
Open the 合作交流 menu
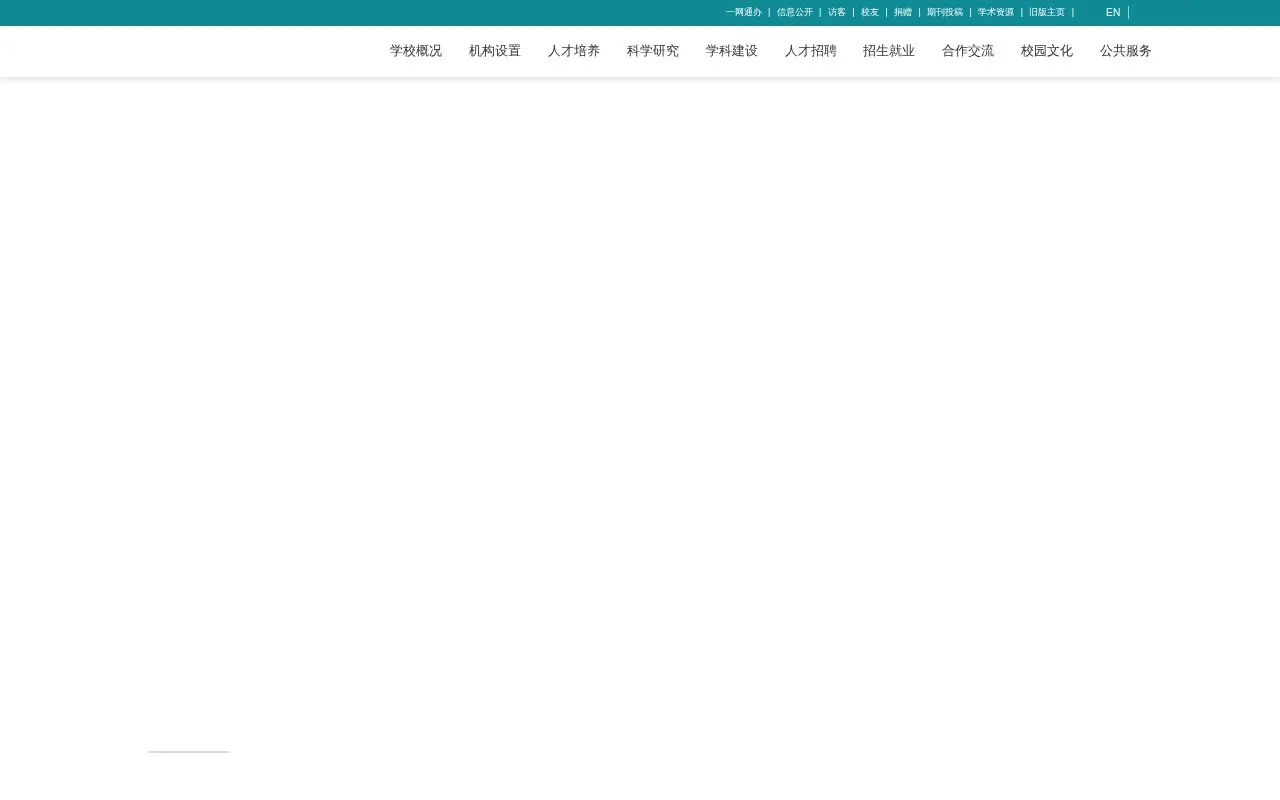click(x=968, y=51)
